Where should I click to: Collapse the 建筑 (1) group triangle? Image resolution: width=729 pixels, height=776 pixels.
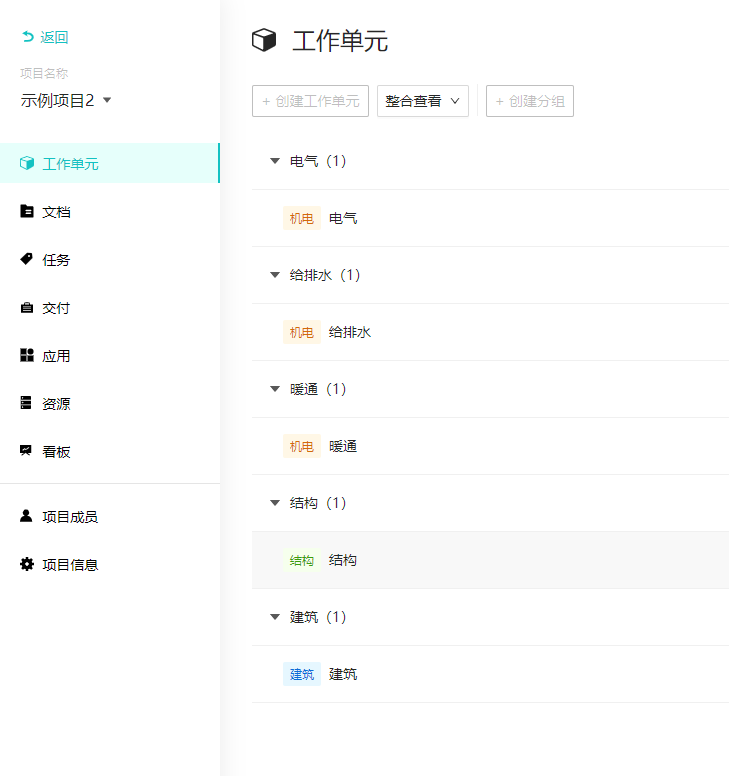(275, 617)
